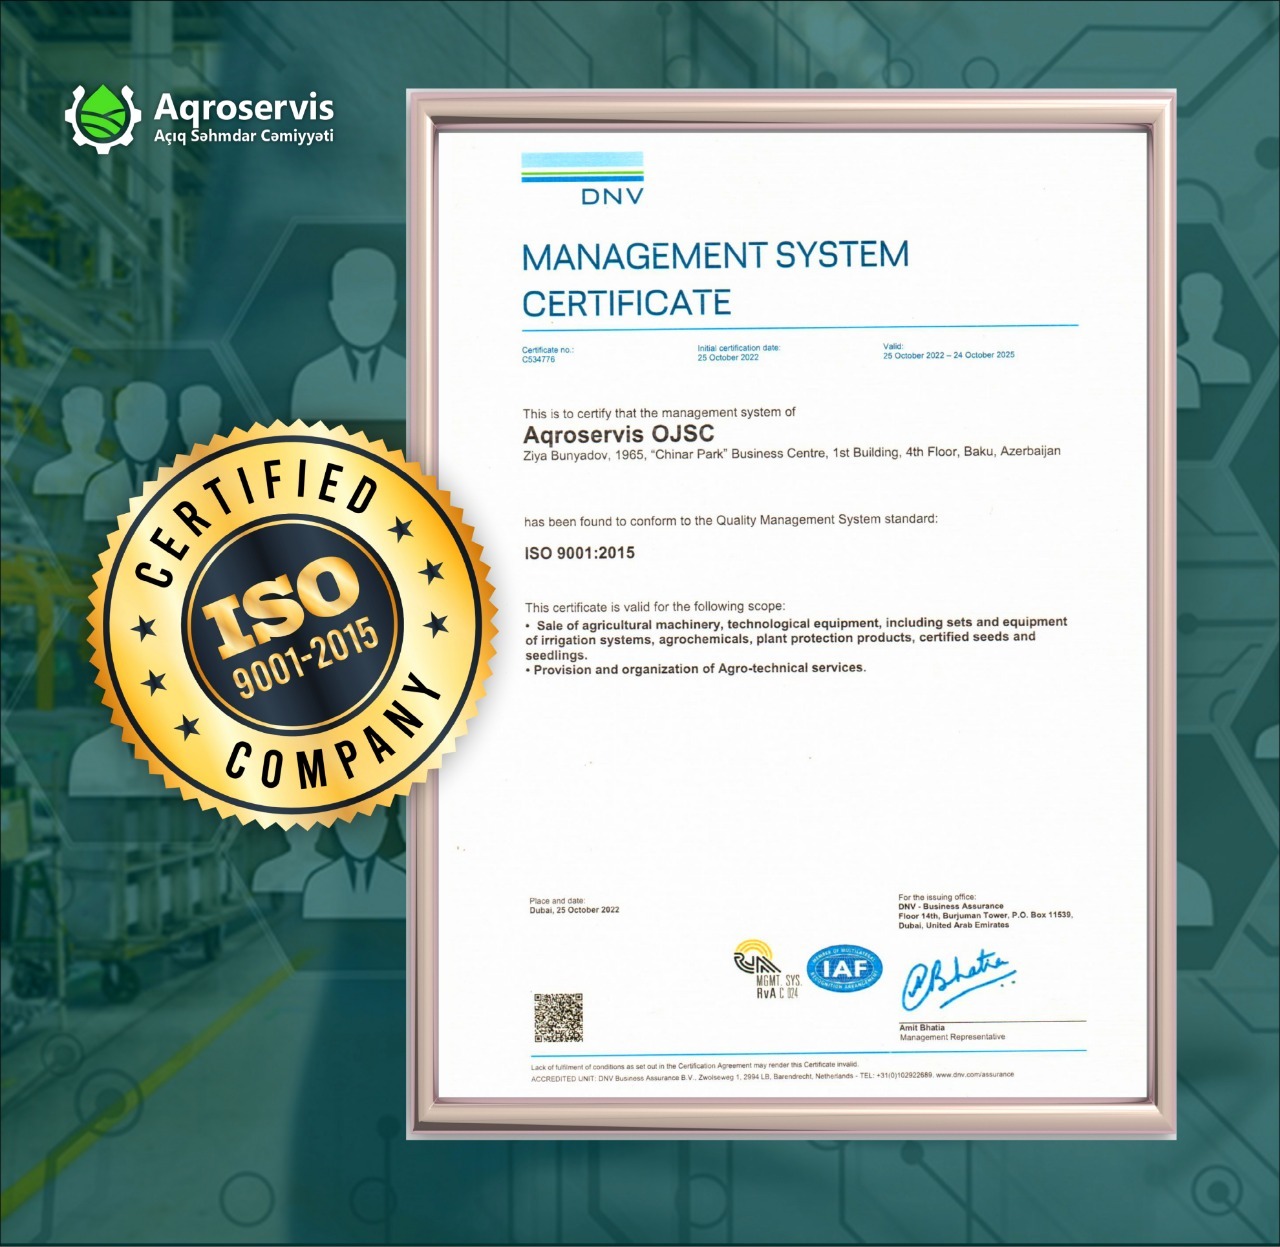Click the Amit Bhatia Management Representative name
The height and width of the screenshot is (1247, 1280).
pos(922,1028)
